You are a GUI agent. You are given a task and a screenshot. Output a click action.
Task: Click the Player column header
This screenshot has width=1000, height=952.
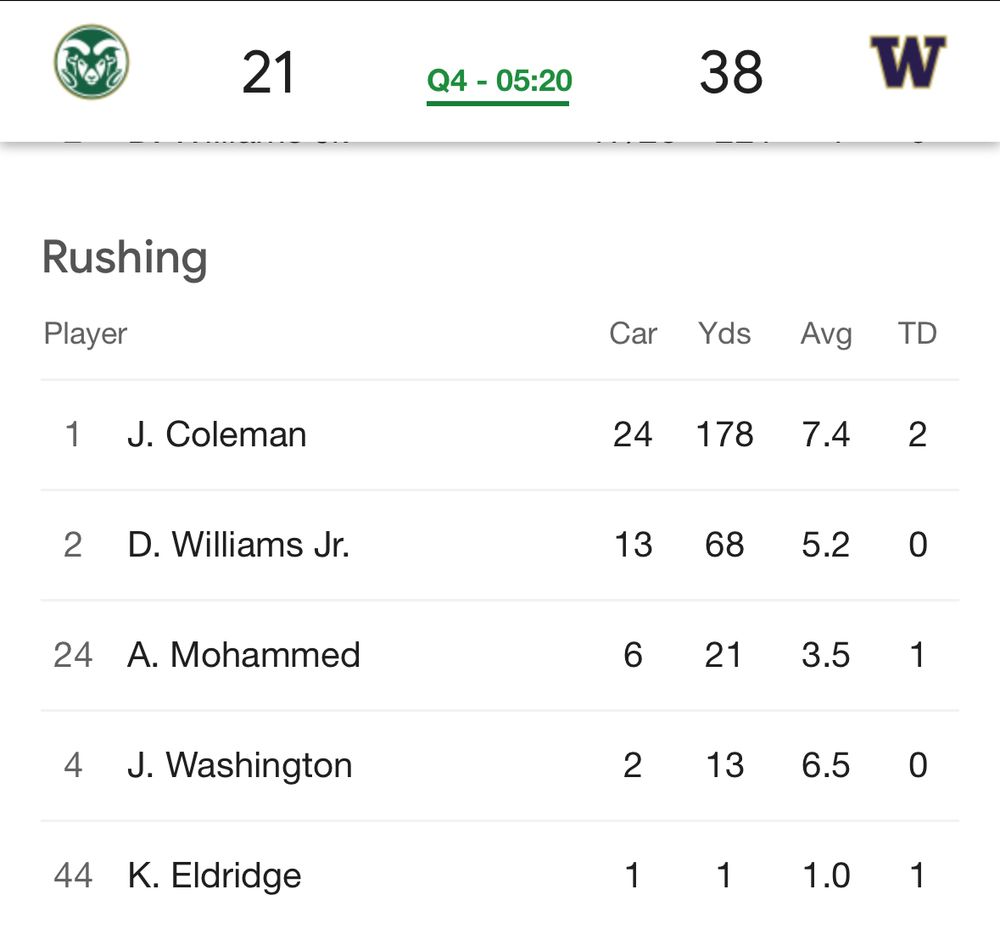click(x=85, y=335)
